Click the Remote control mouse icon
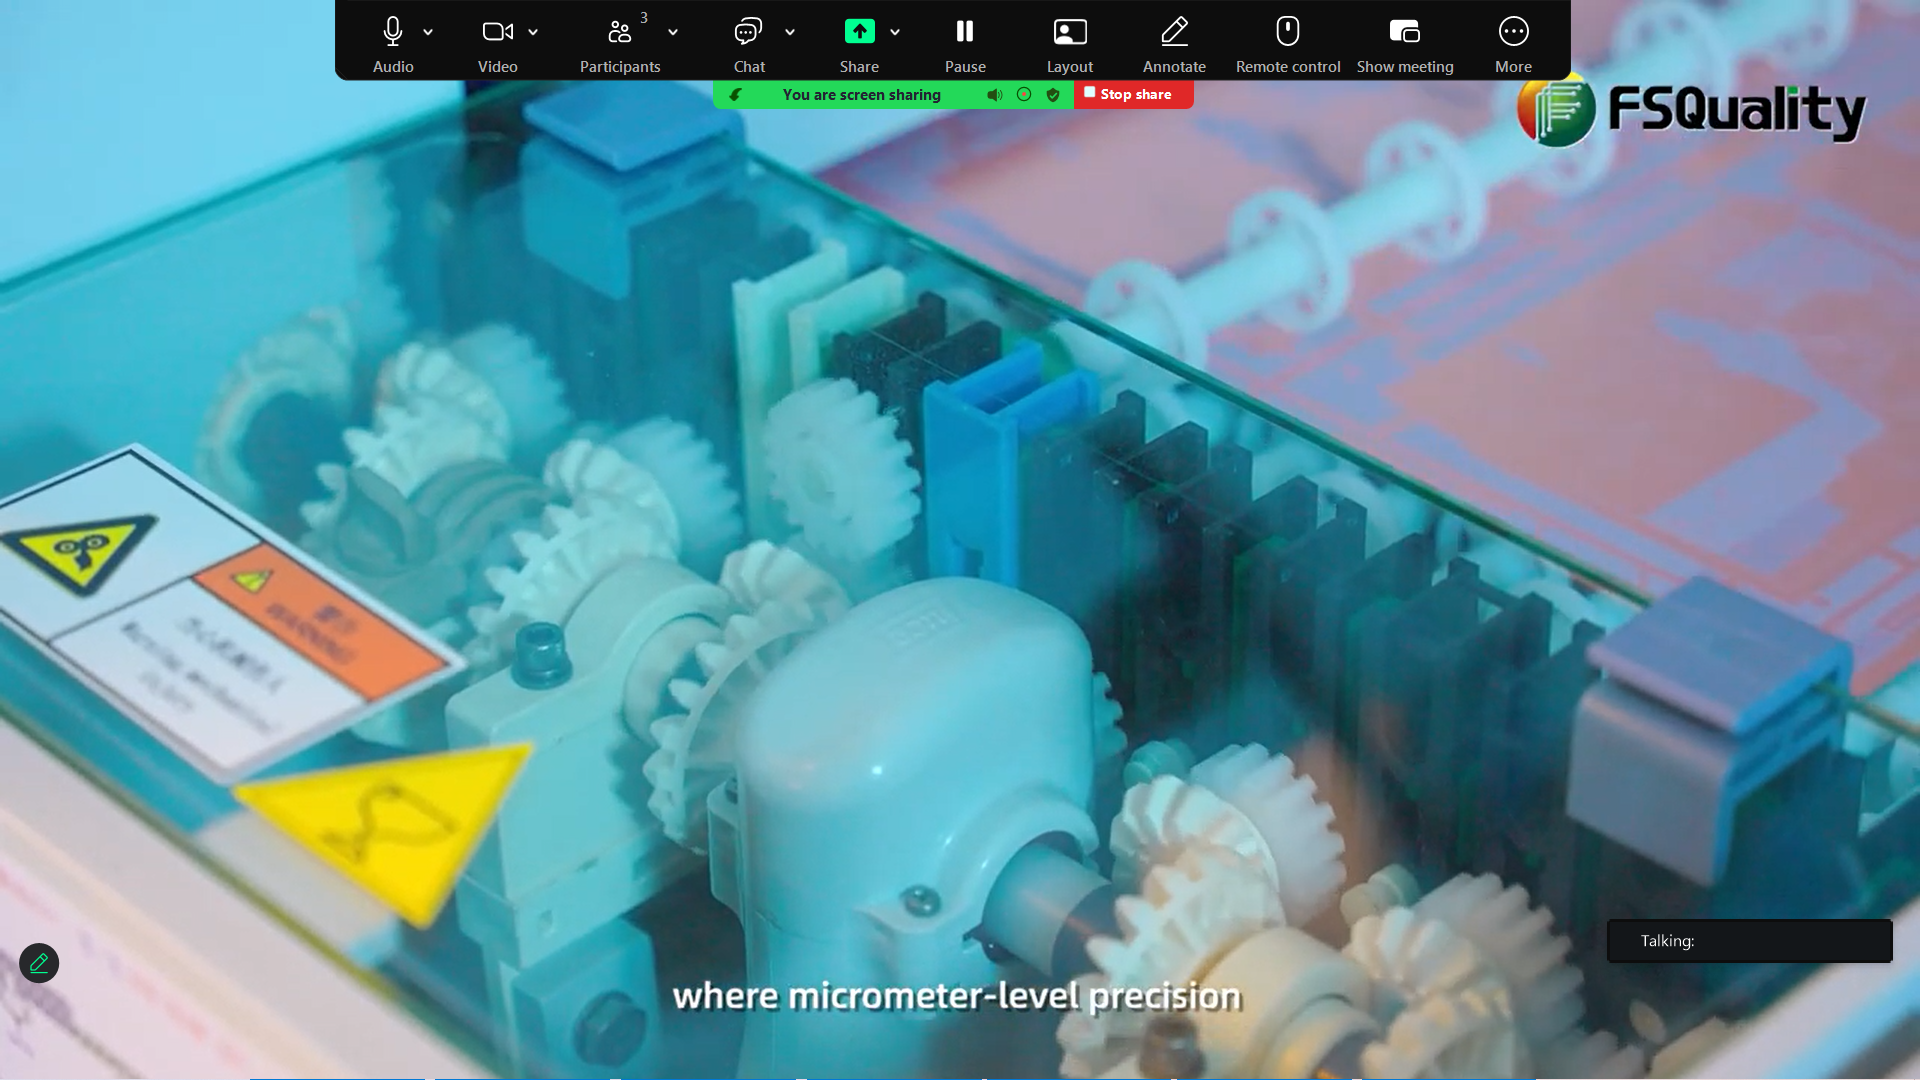 tap(1287, 33)
